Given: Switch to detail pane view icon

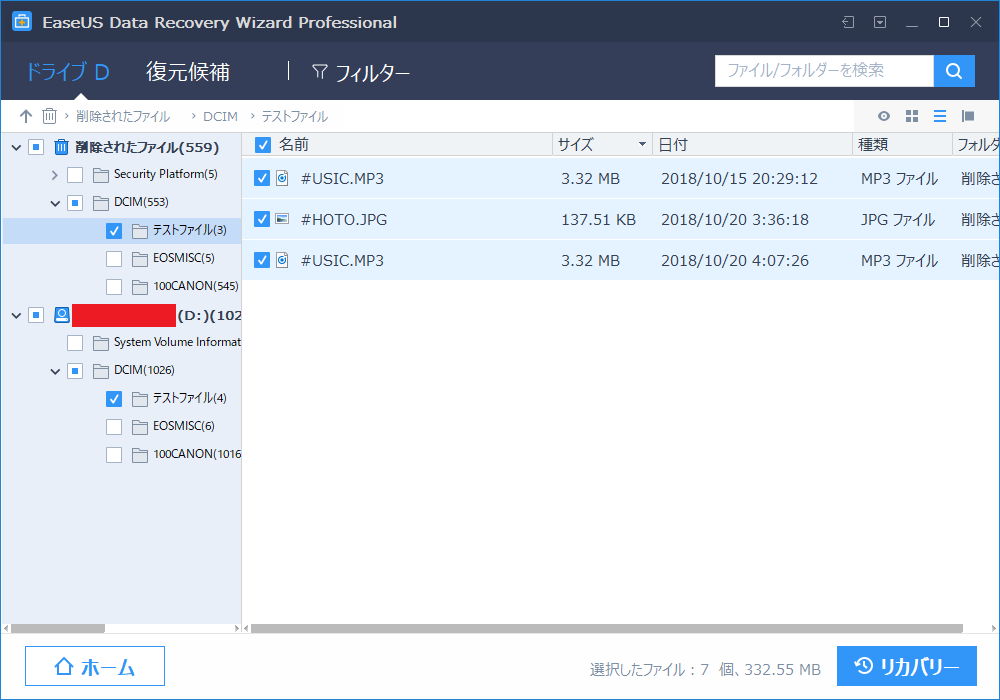Looking at the screenshot, I should point(968,116).
